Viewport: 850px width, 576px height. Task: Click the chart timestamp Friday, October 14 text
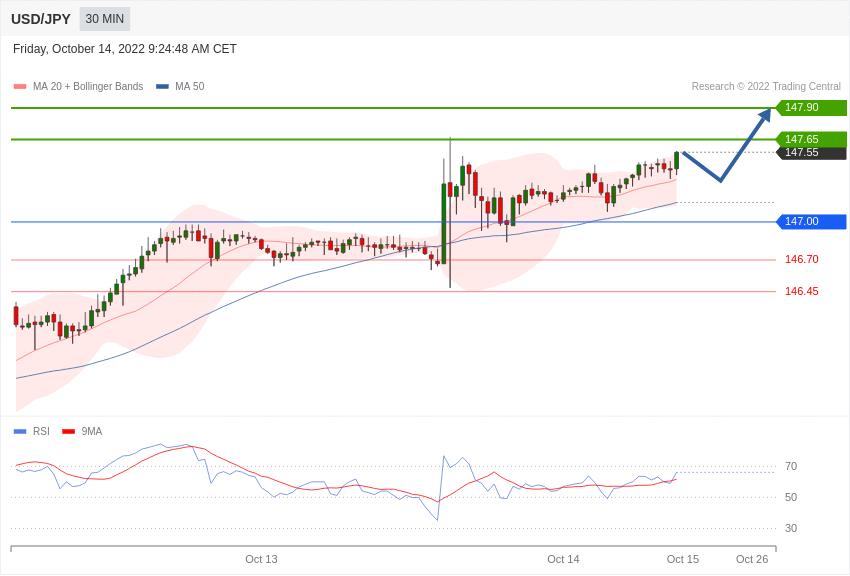pyautogui.click(x=125, y=49)
